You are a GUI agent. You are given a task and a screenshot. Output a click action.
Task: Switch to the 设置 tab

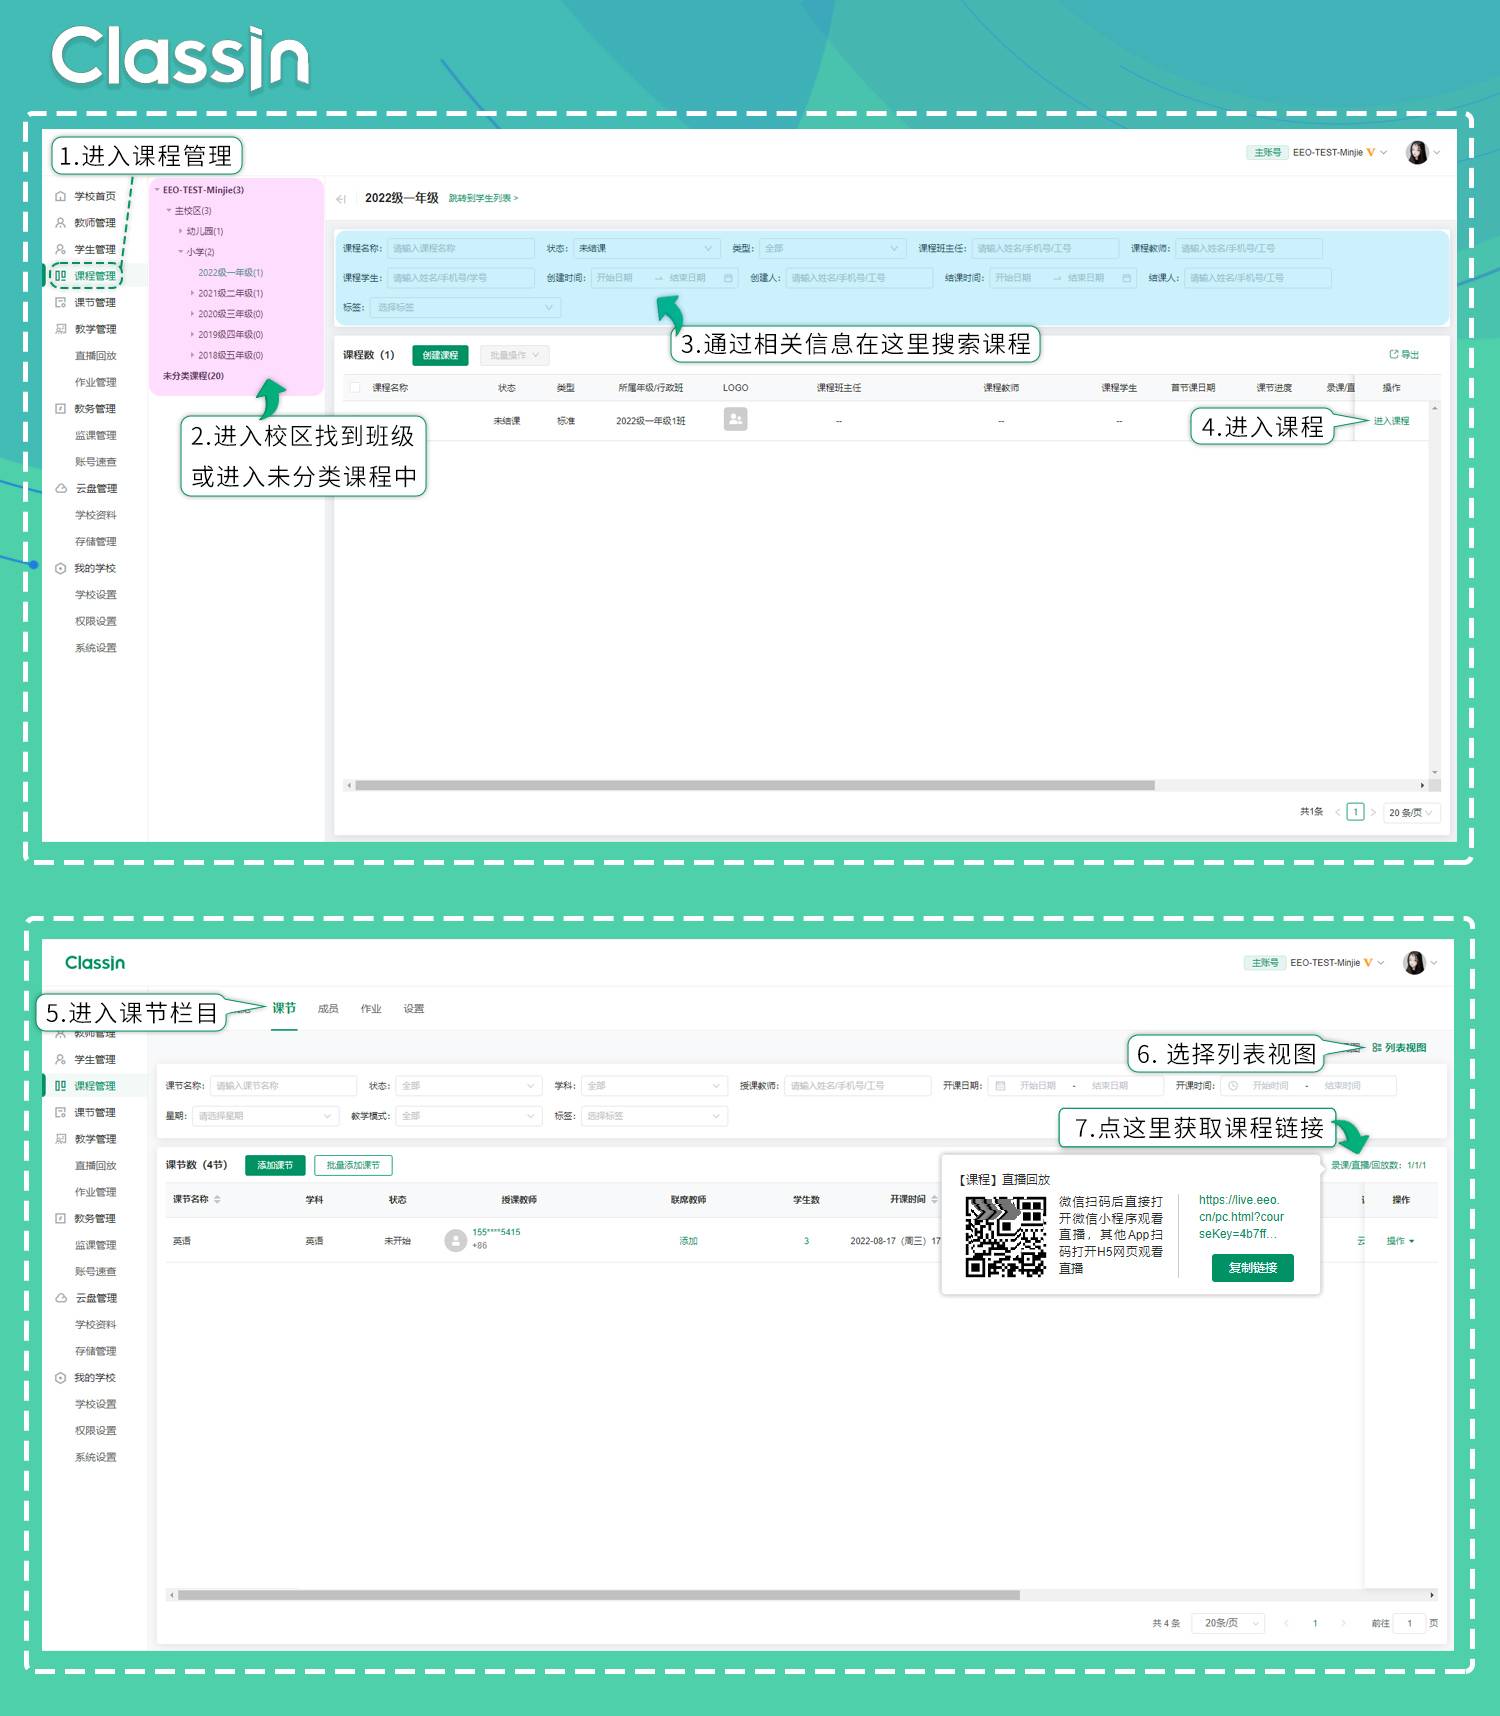coord(414,1008)
